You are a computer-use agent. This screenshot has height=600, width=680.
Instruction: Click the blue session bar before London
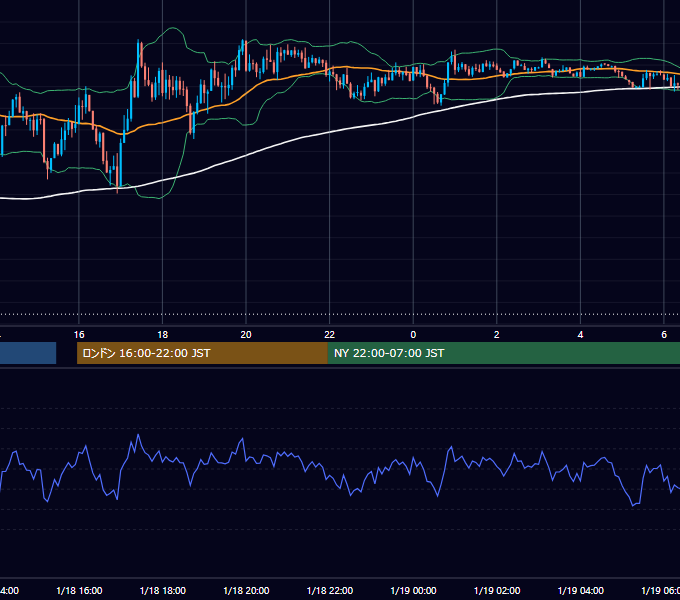(x=28, y=353)
